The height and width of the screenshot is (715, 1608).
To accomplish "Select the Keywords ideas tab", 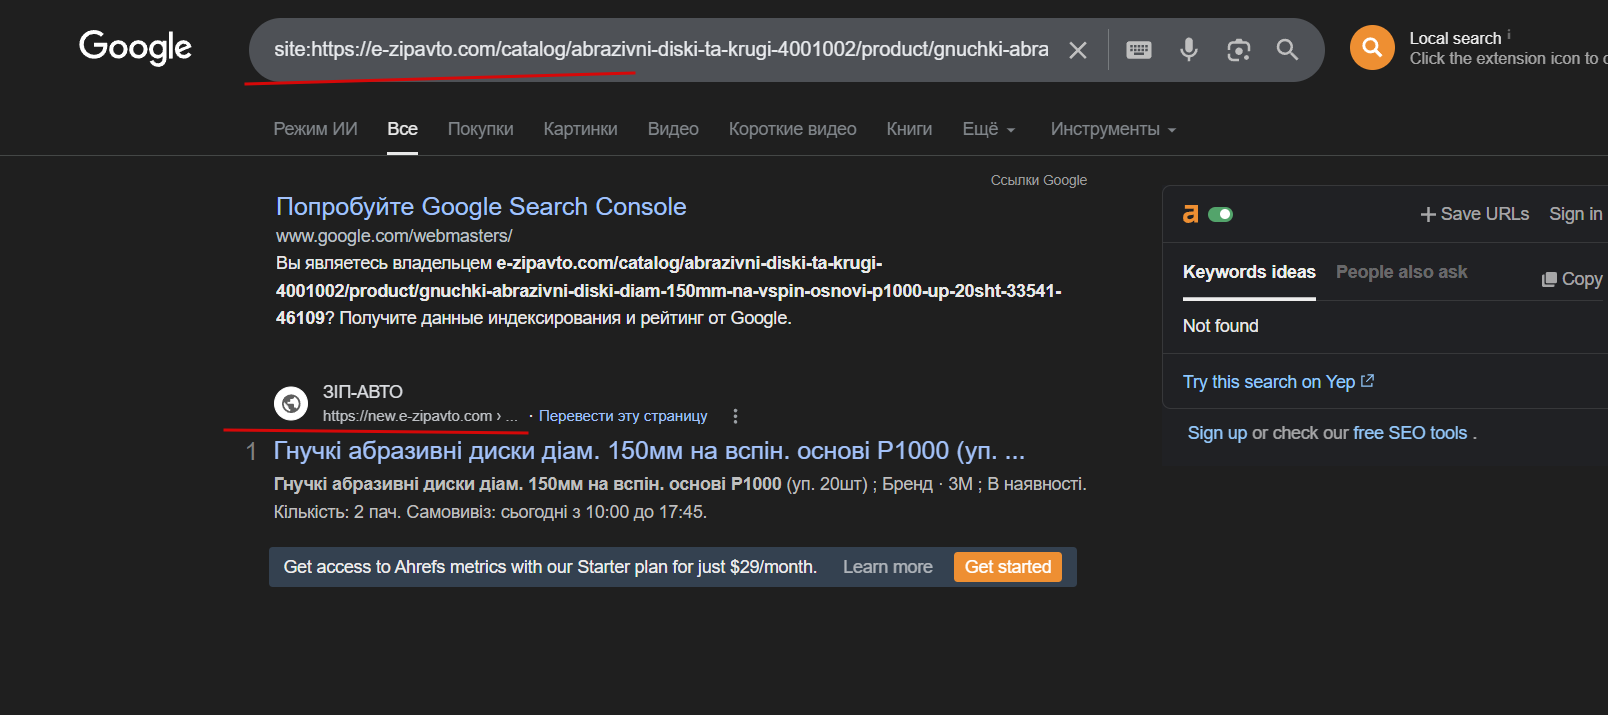I will 1249,272.
